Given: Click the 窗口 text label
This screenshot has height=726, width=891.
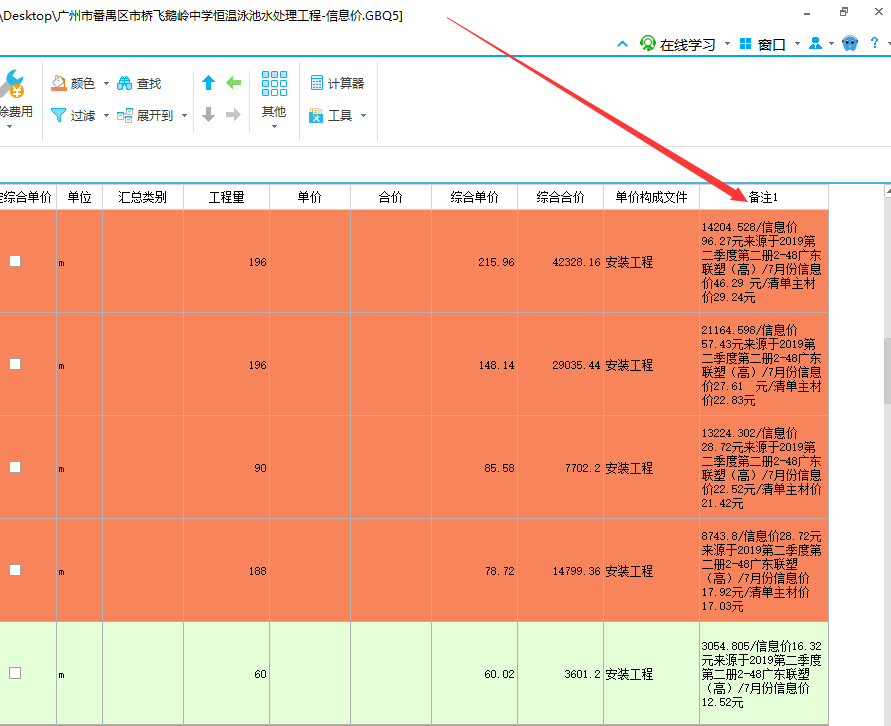Looking at the screenshot, I should 772,44.
